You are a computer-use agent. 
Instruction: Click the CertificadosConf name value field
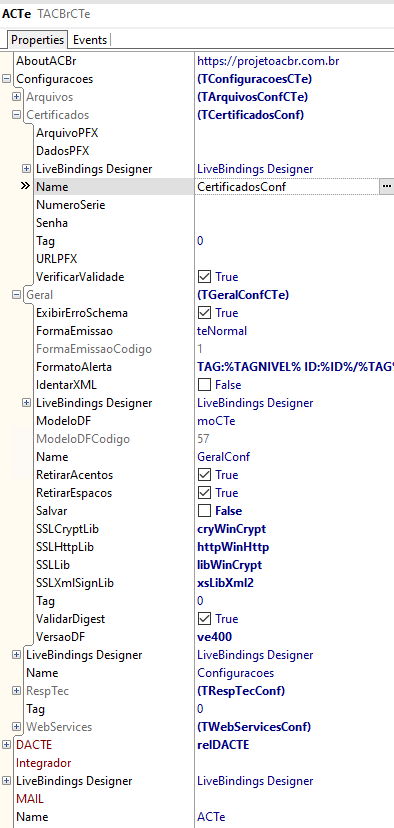(287, 186)
